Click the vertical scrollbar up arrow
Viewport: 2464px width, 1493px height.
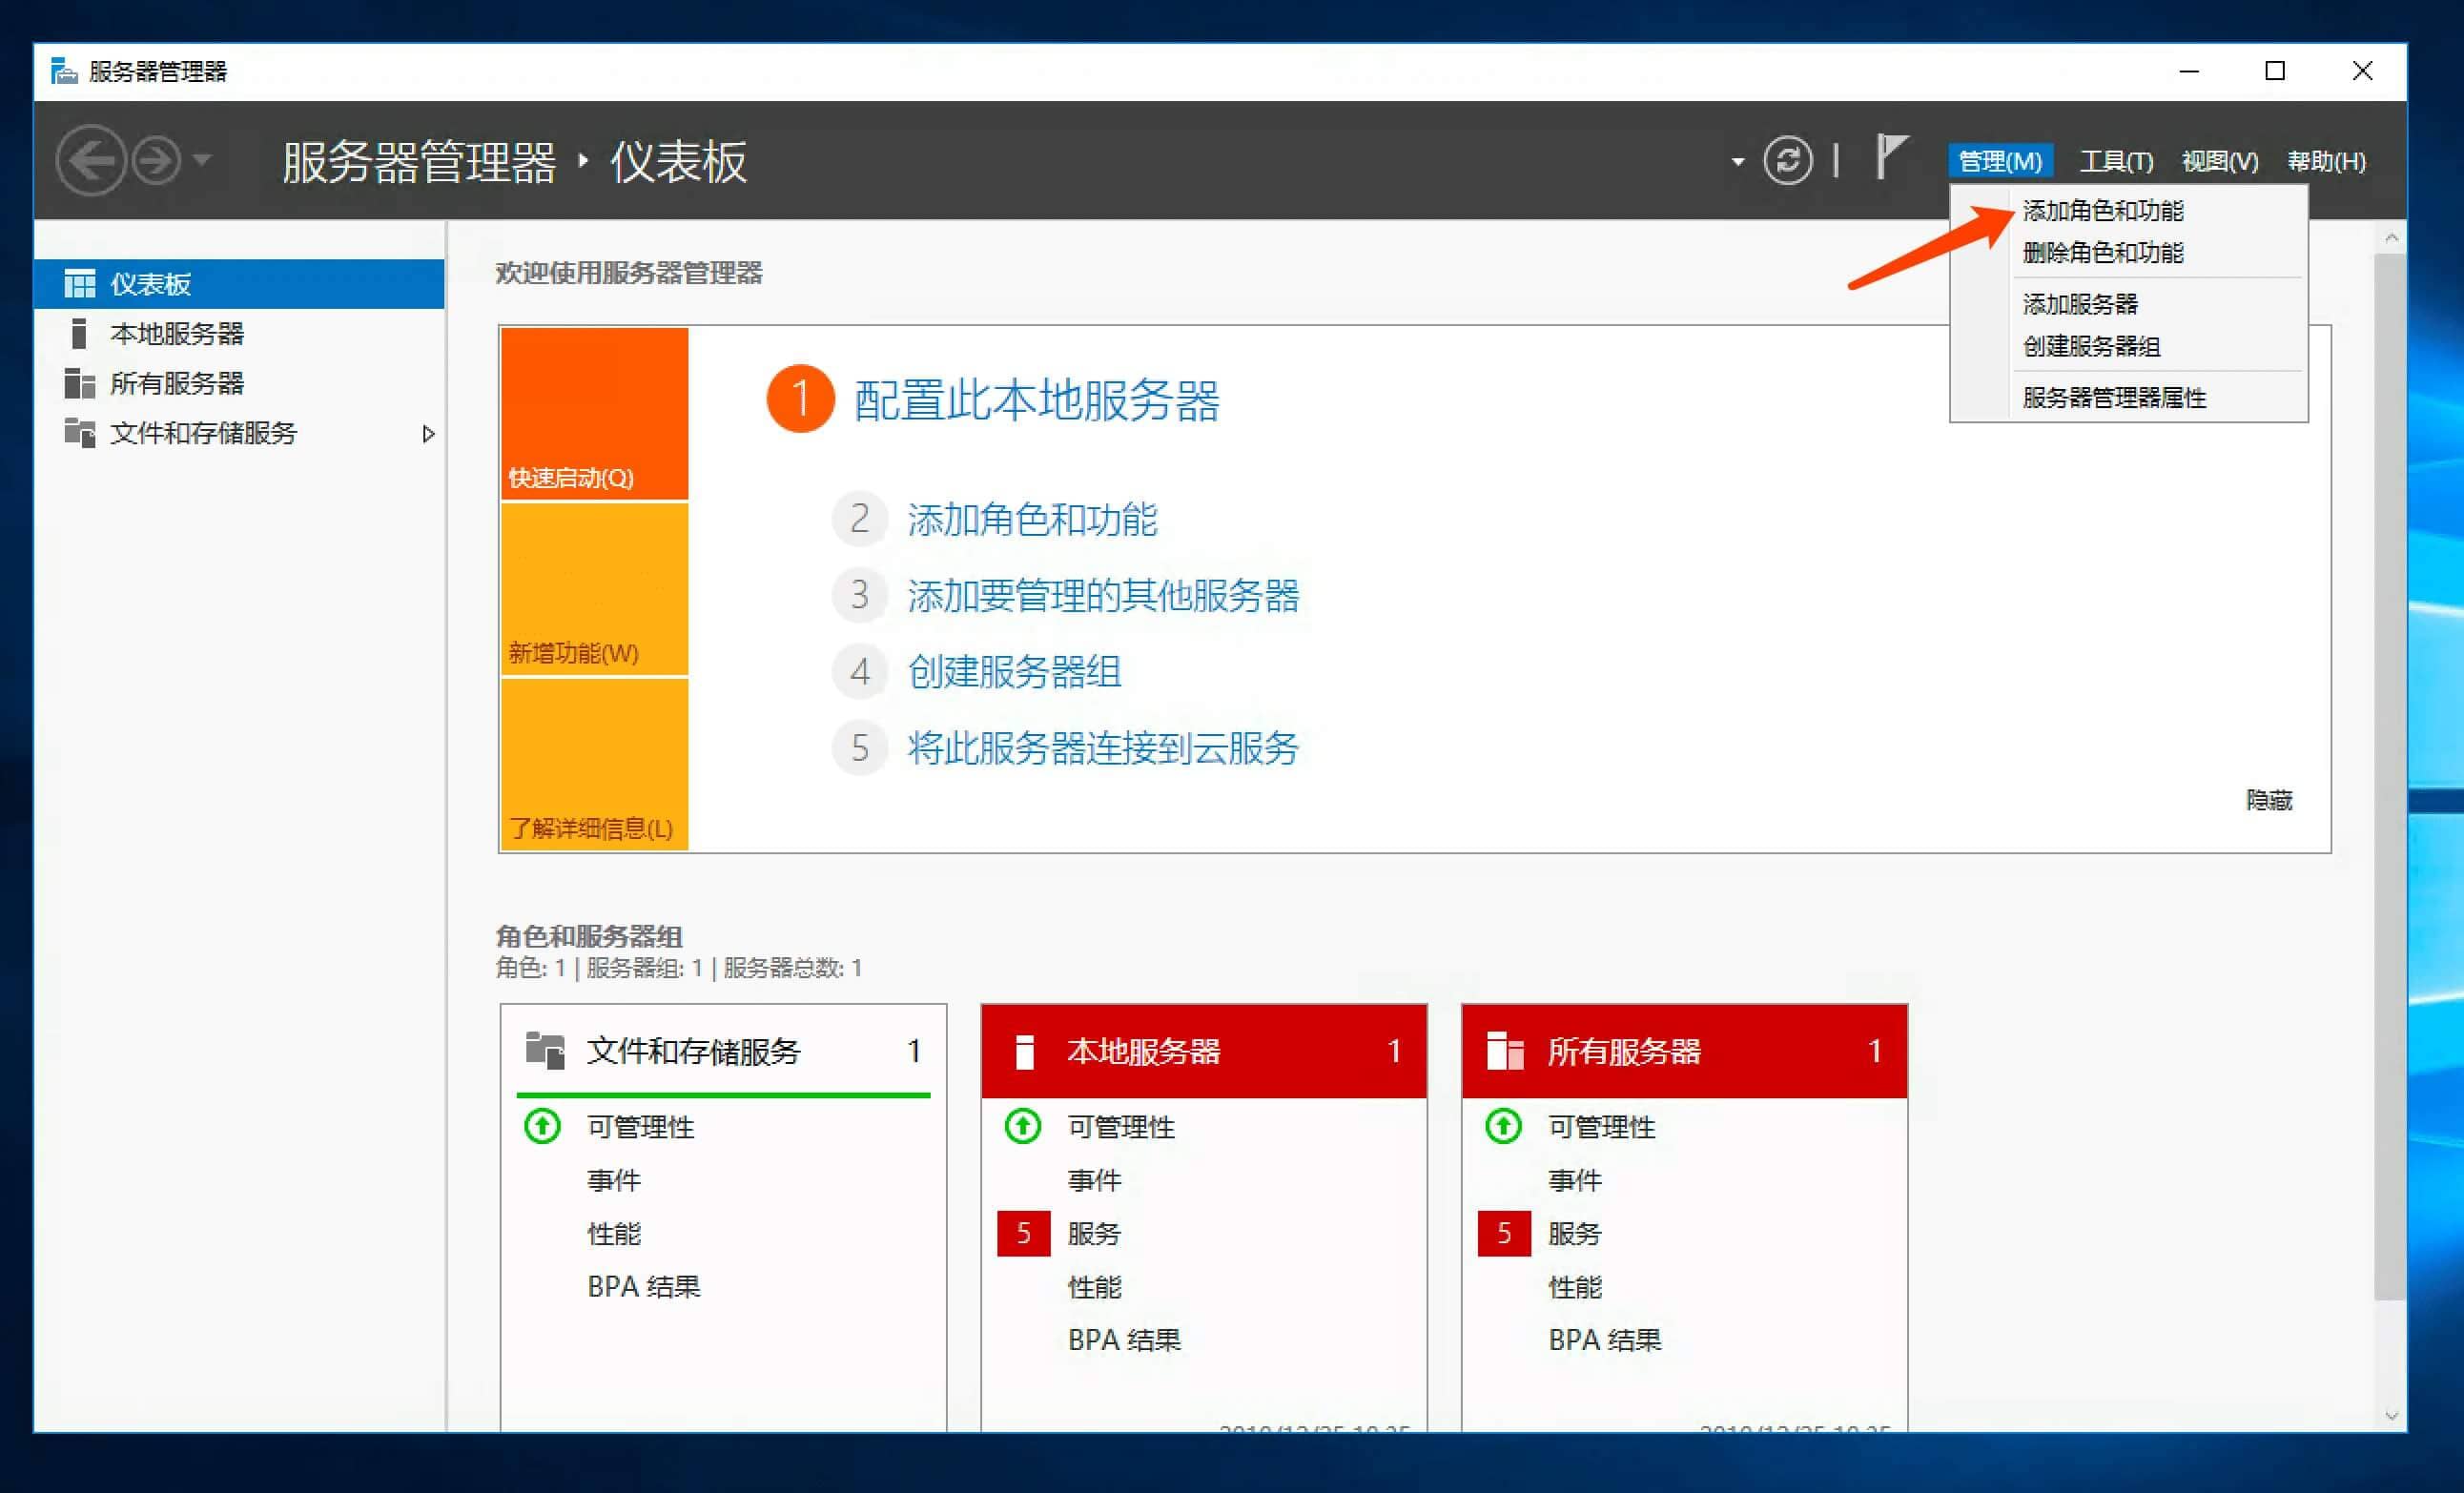tap(2391, 238)
